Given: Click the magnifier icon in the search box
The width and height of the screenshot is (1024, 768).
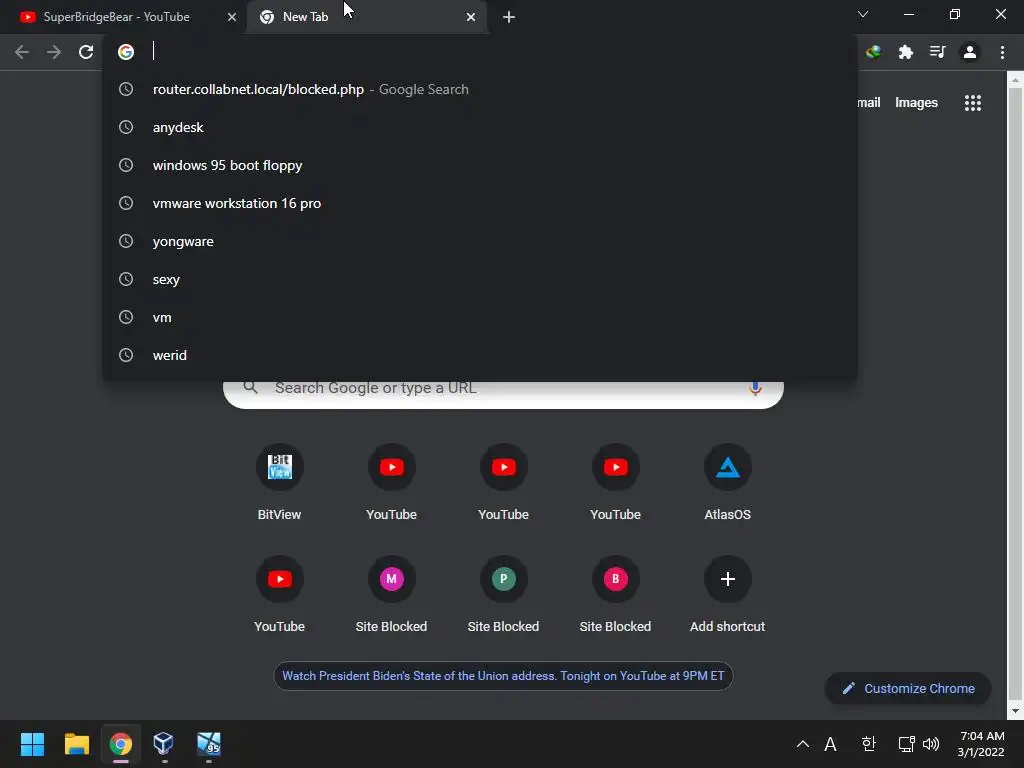Looking at the screenshot, I should click(x=251, y=387).
